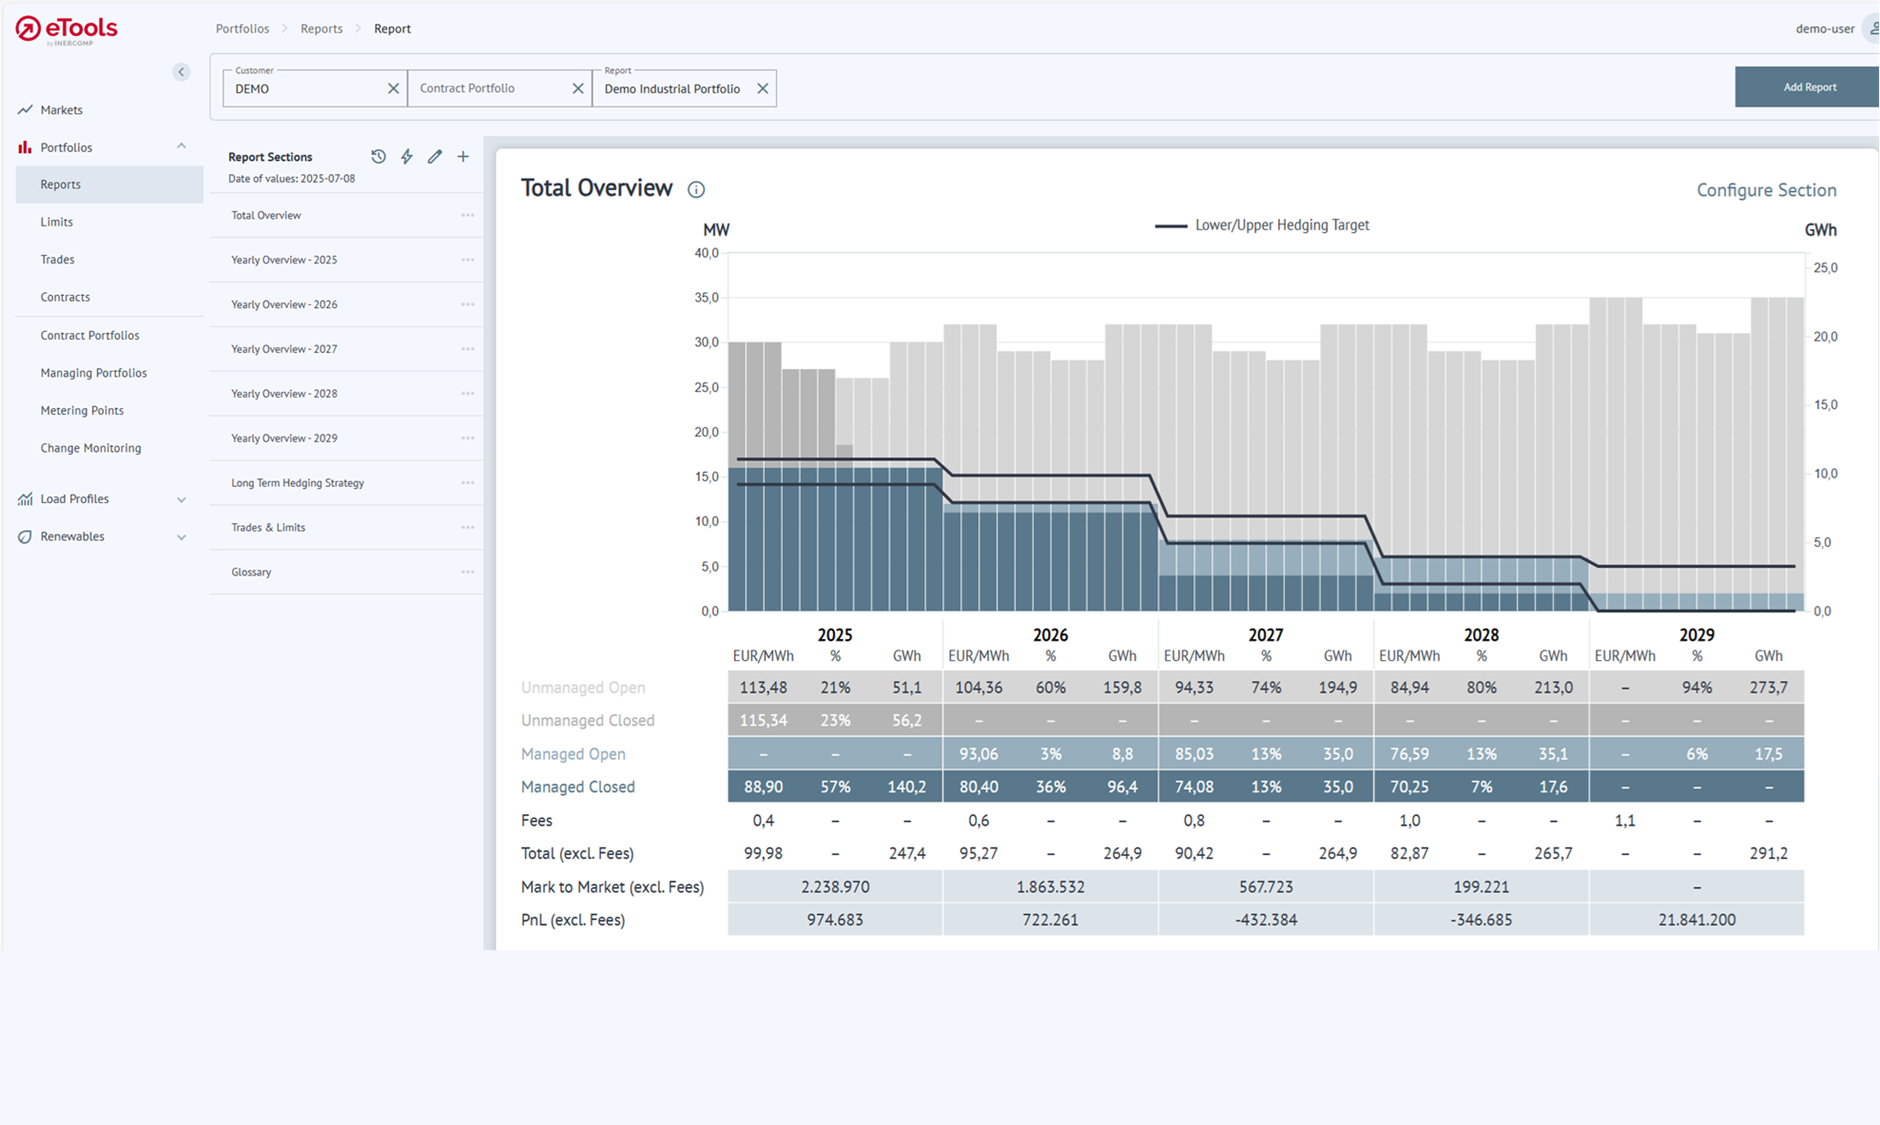Expand the Load Profiles chevron

click(181, 498)
